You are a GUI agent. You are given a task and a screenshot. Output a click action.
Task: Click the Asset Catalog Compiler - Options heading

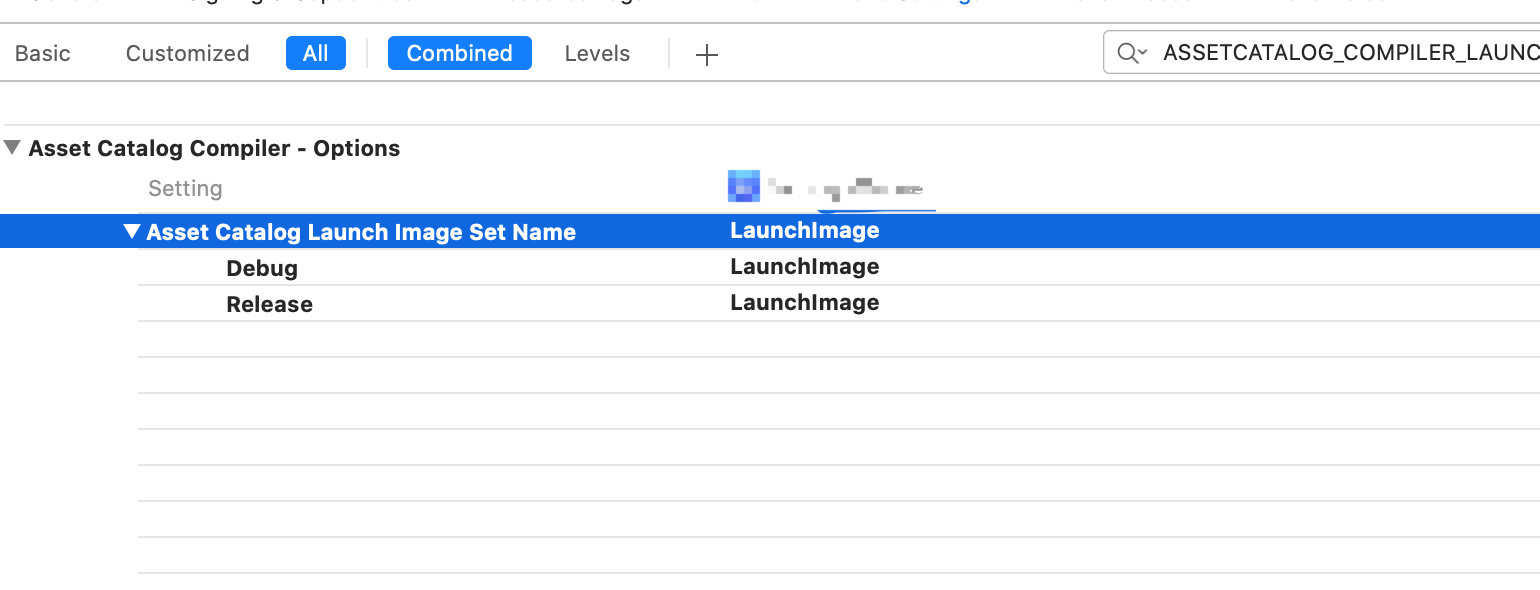click(214, 148)
